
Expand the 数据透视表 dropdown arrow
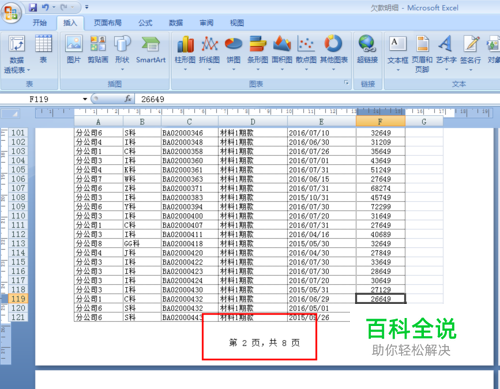(29, 70)
